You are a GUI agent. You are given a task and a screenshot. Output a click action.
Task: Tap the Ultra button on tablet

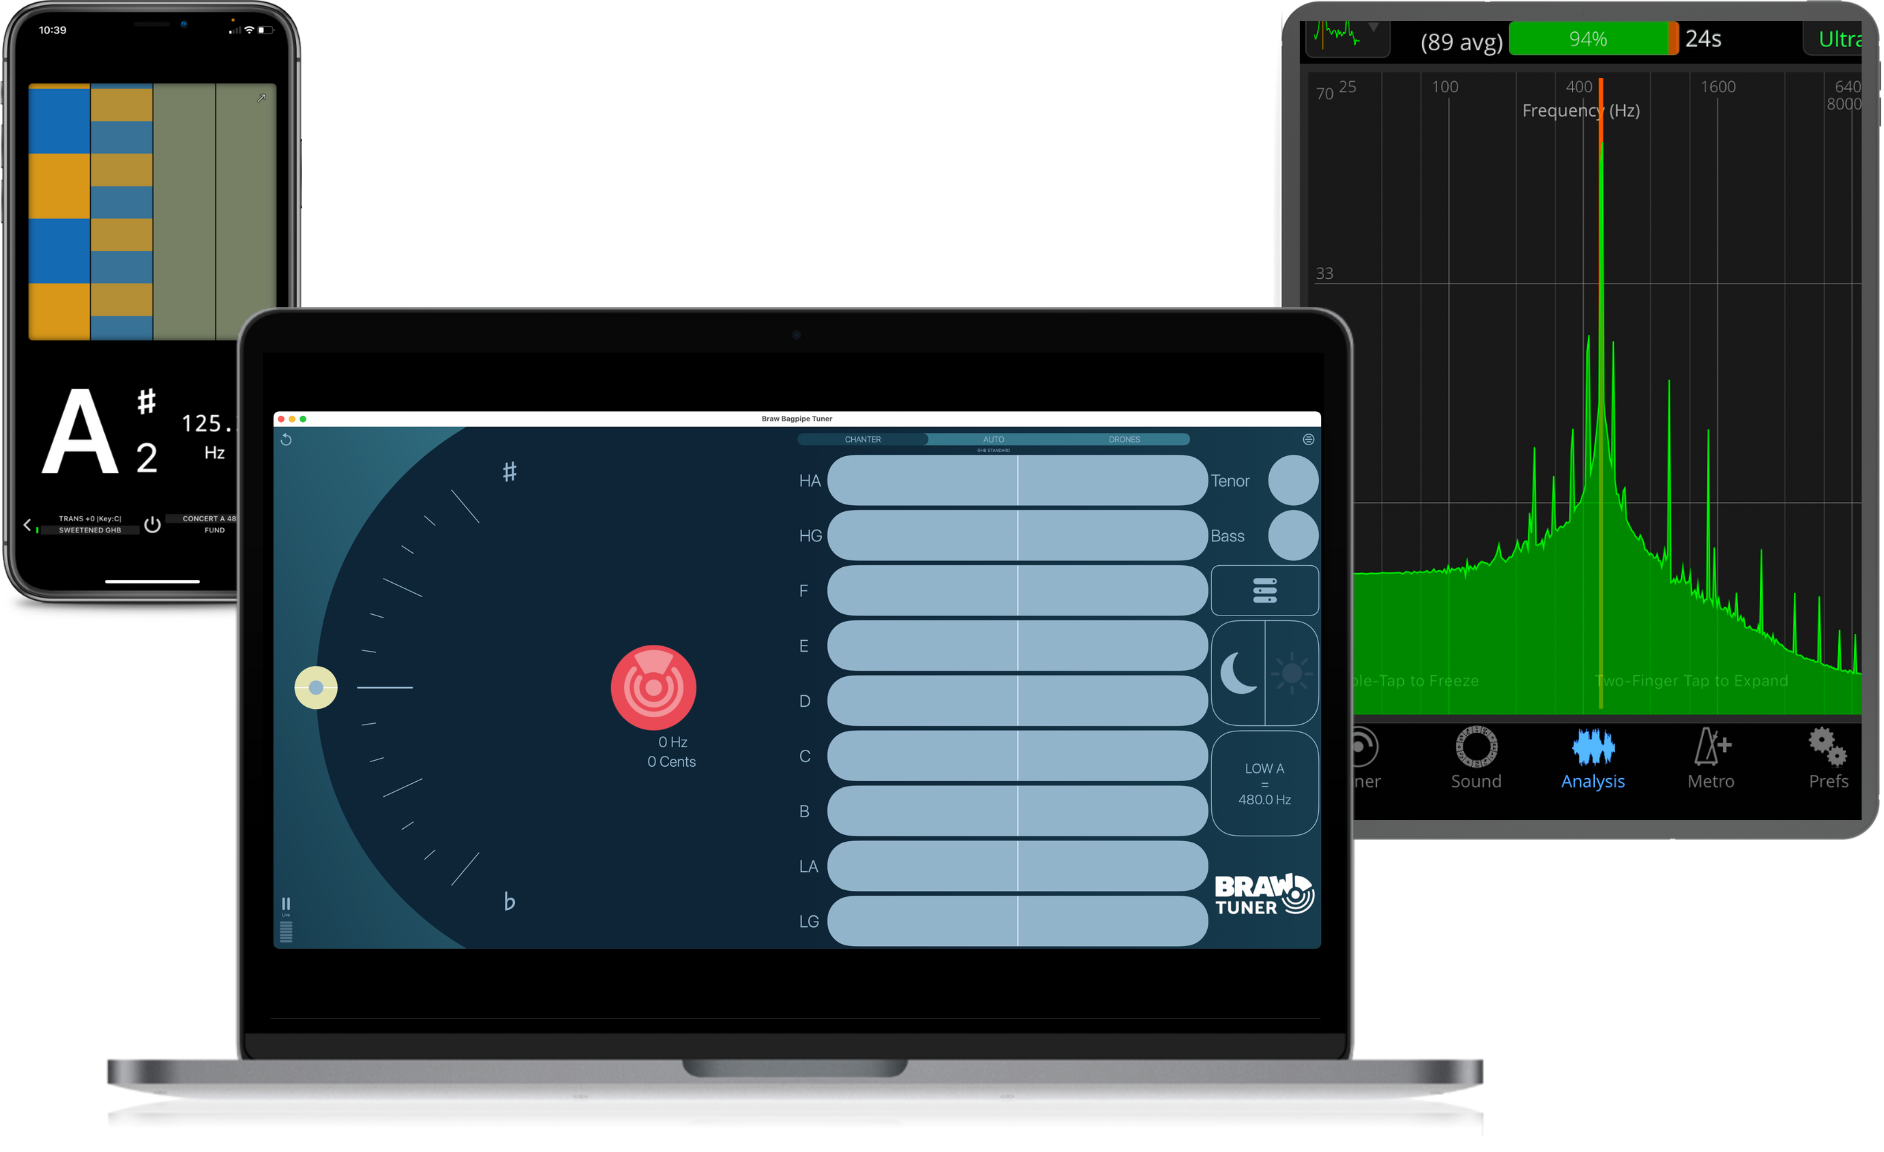1838,40
